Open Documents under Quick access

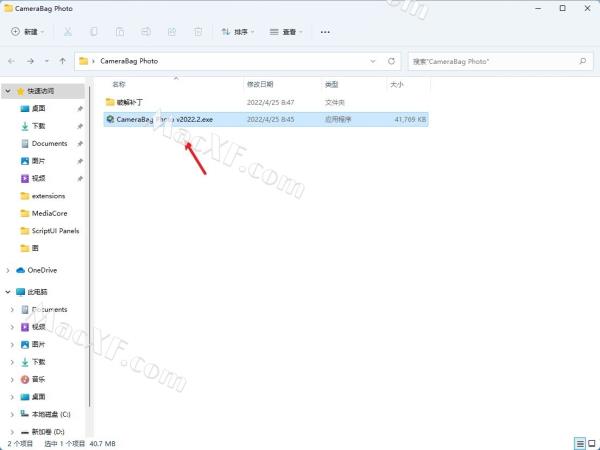point(49,143)
